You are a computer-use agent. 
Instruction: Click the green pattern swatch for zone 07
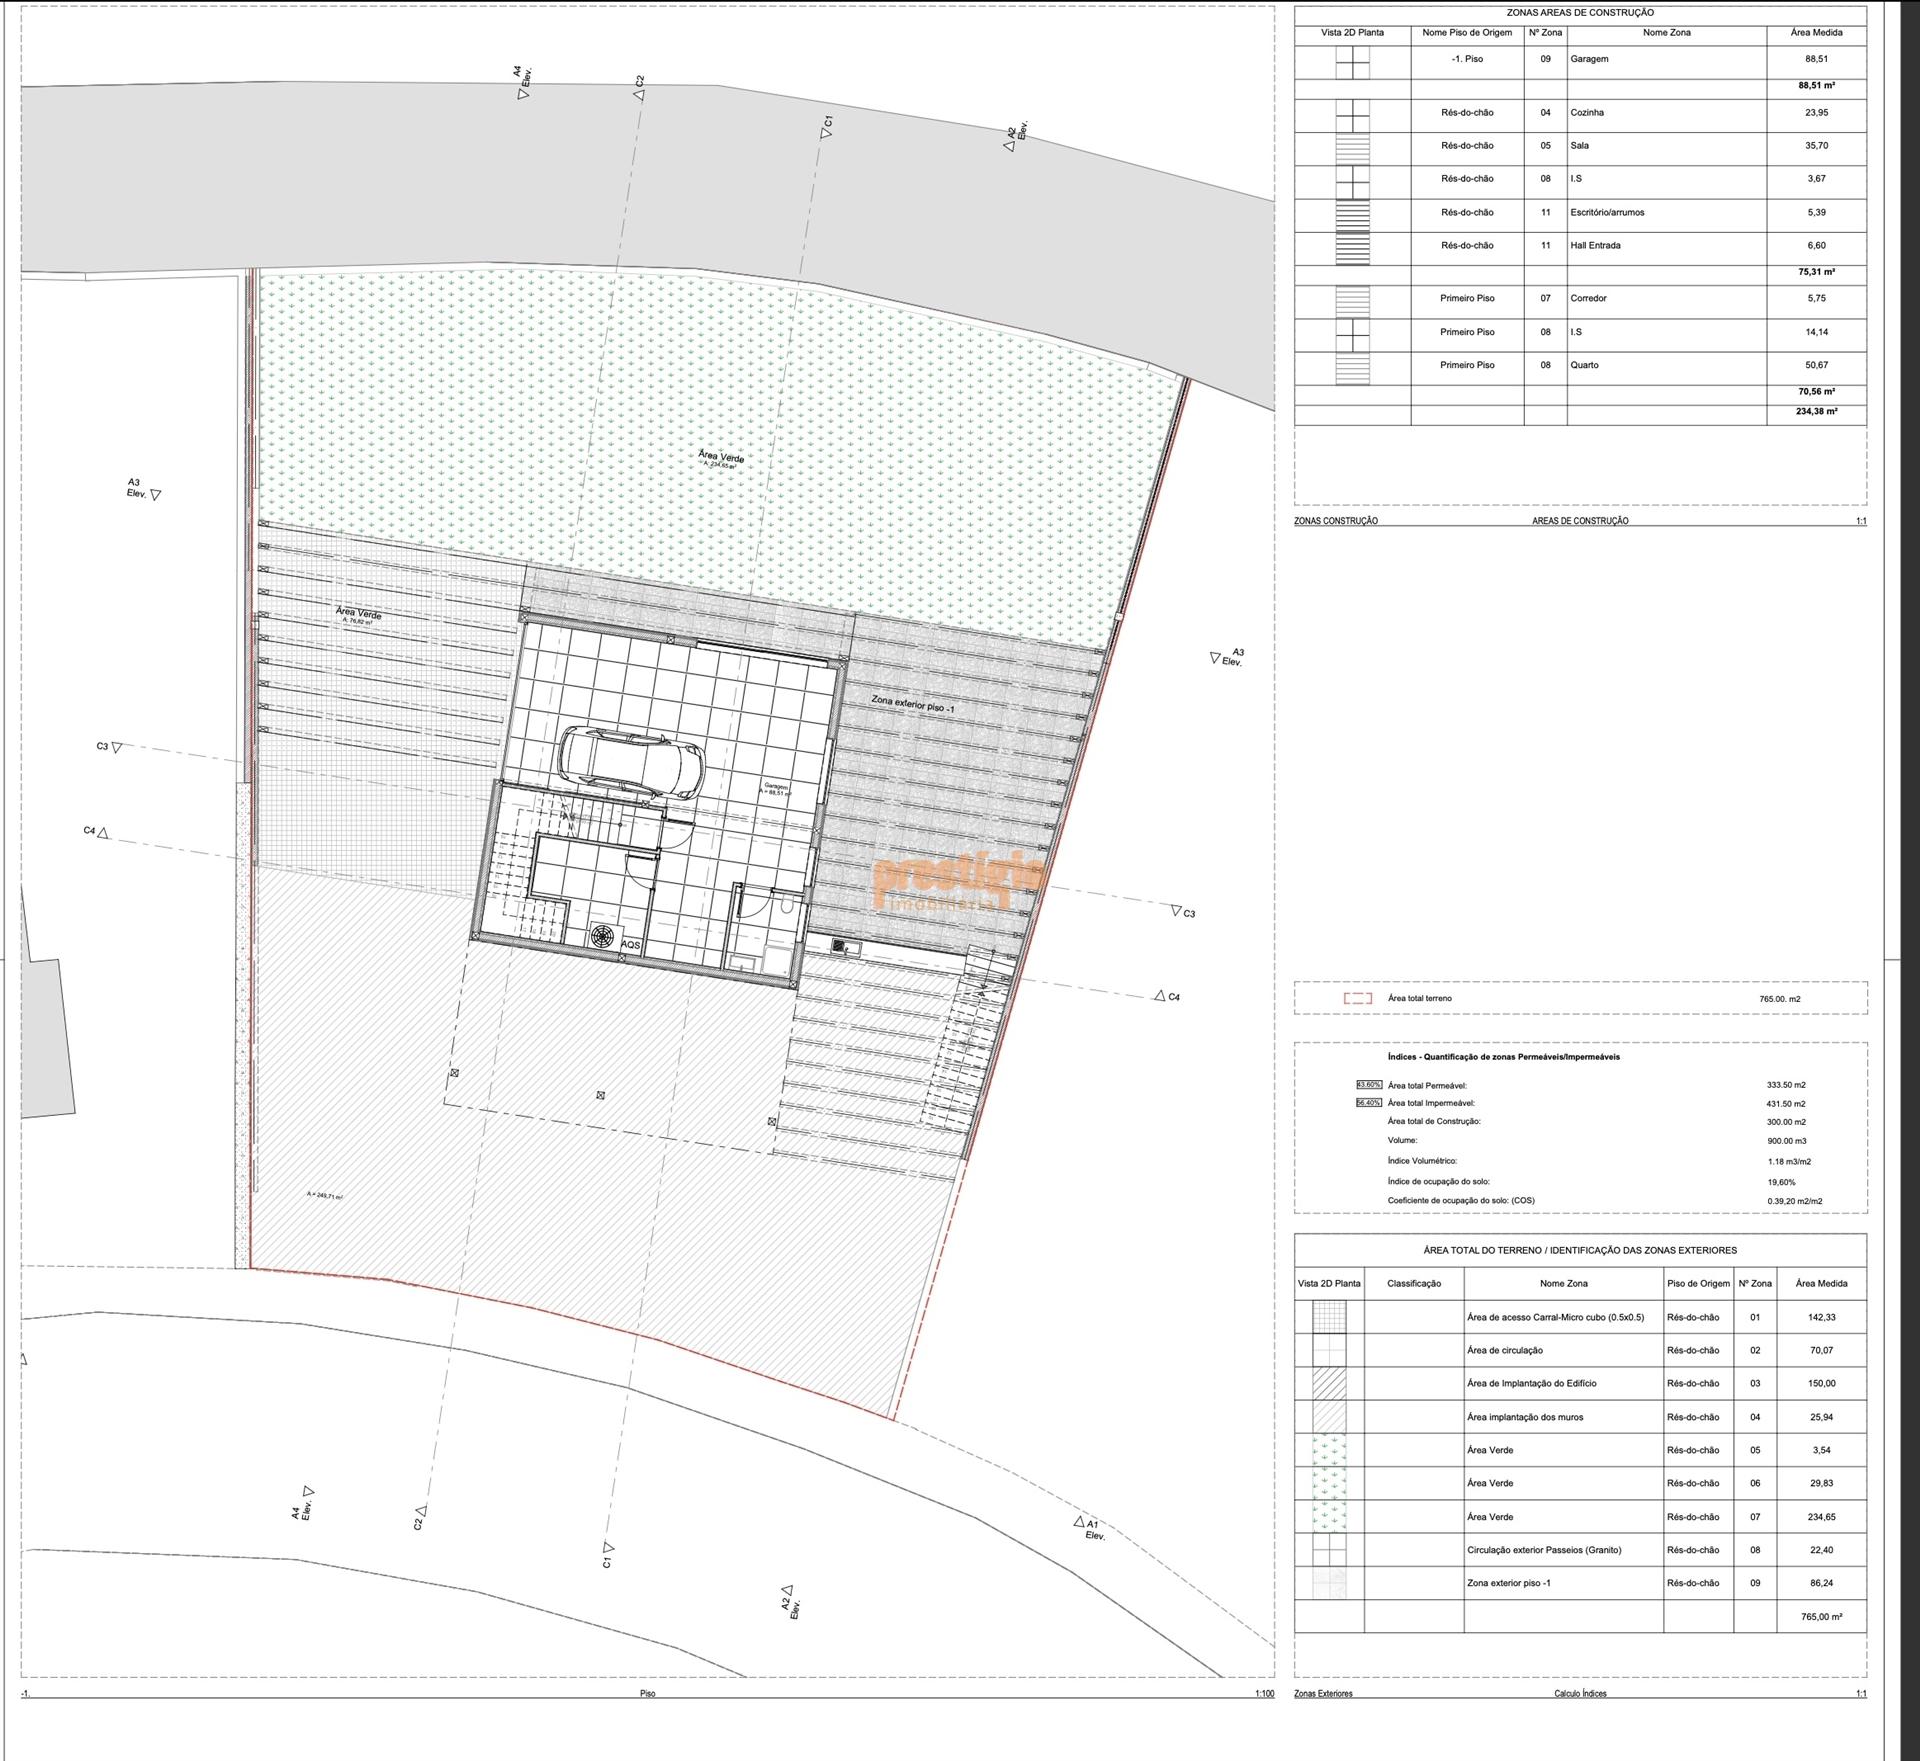(1329, 1516)
